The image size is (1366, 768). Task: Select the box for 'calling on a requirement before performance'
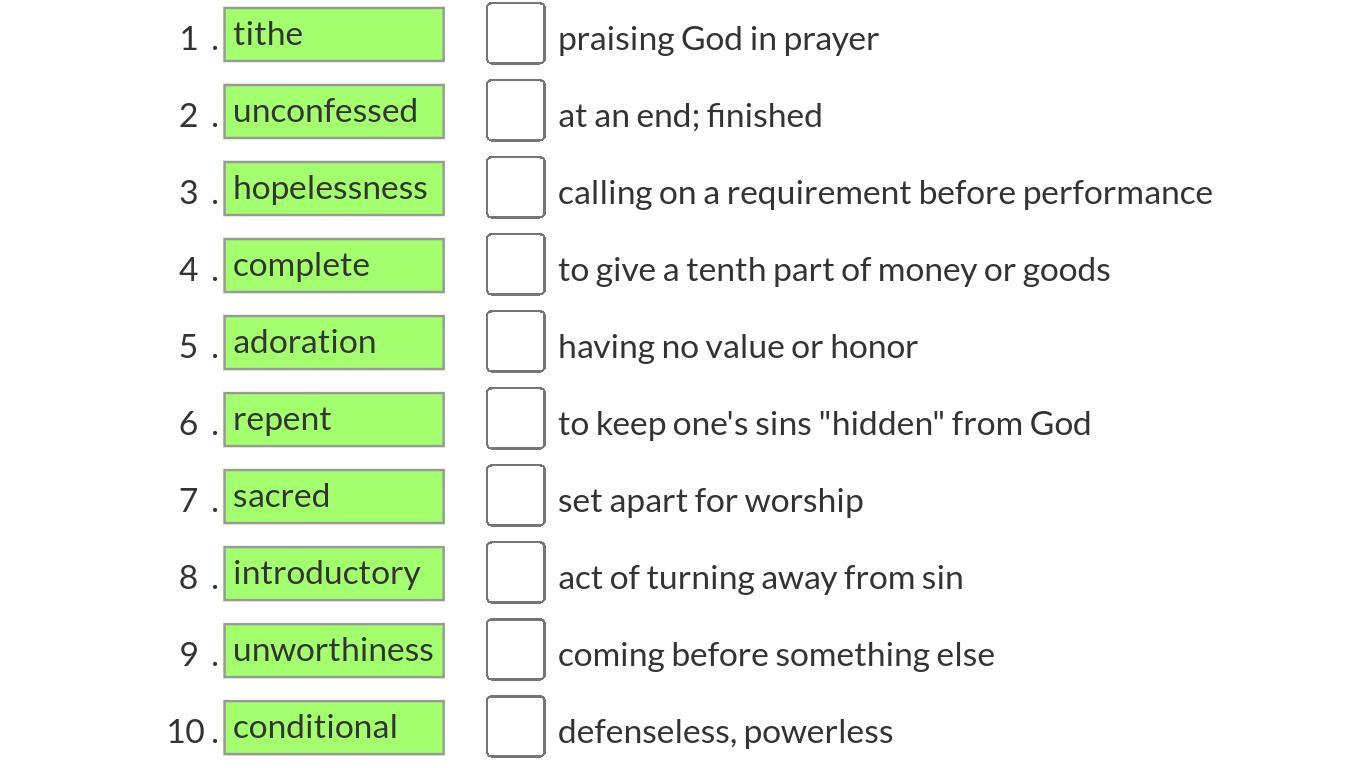tap(516, 188)
